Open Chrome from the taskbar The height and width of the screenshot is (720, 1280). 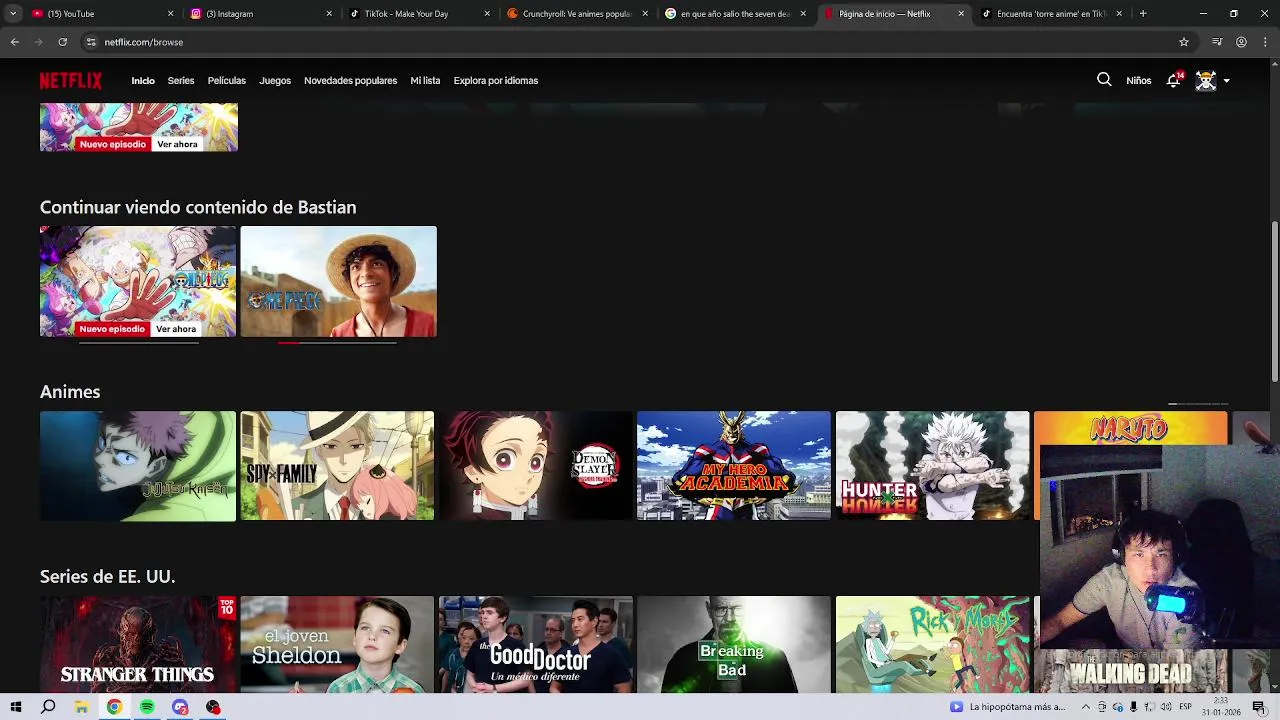tap(114, 707)
